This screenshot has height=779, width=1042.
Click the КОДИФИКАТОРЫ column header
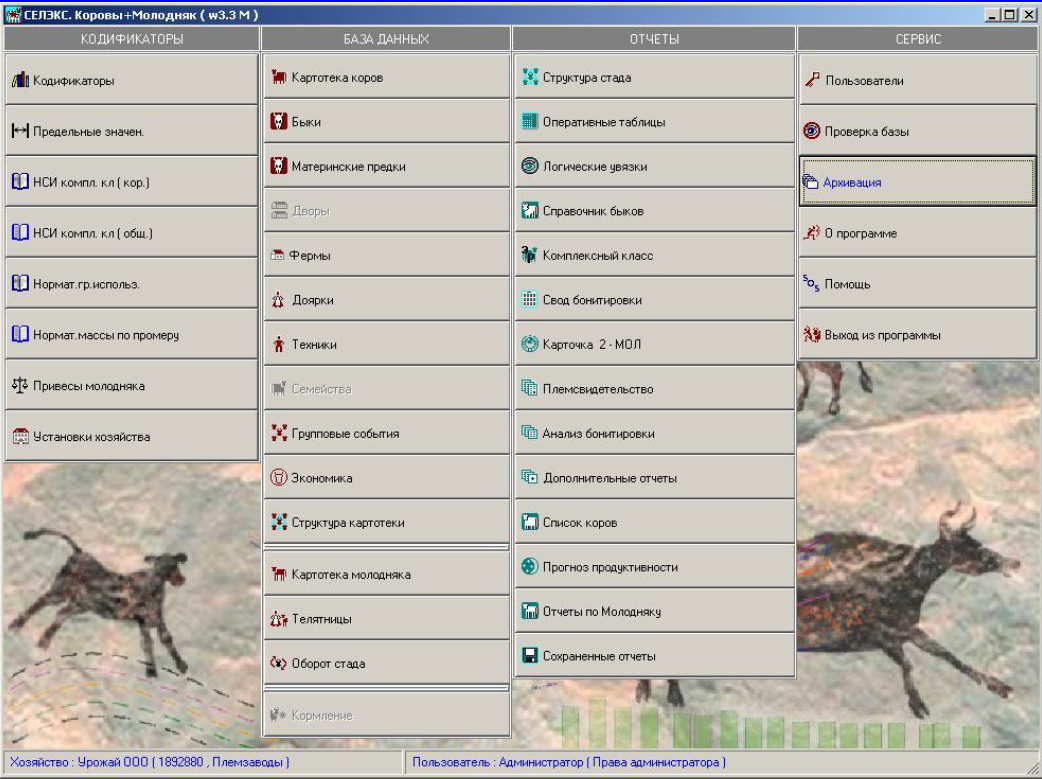pos(132,39)
